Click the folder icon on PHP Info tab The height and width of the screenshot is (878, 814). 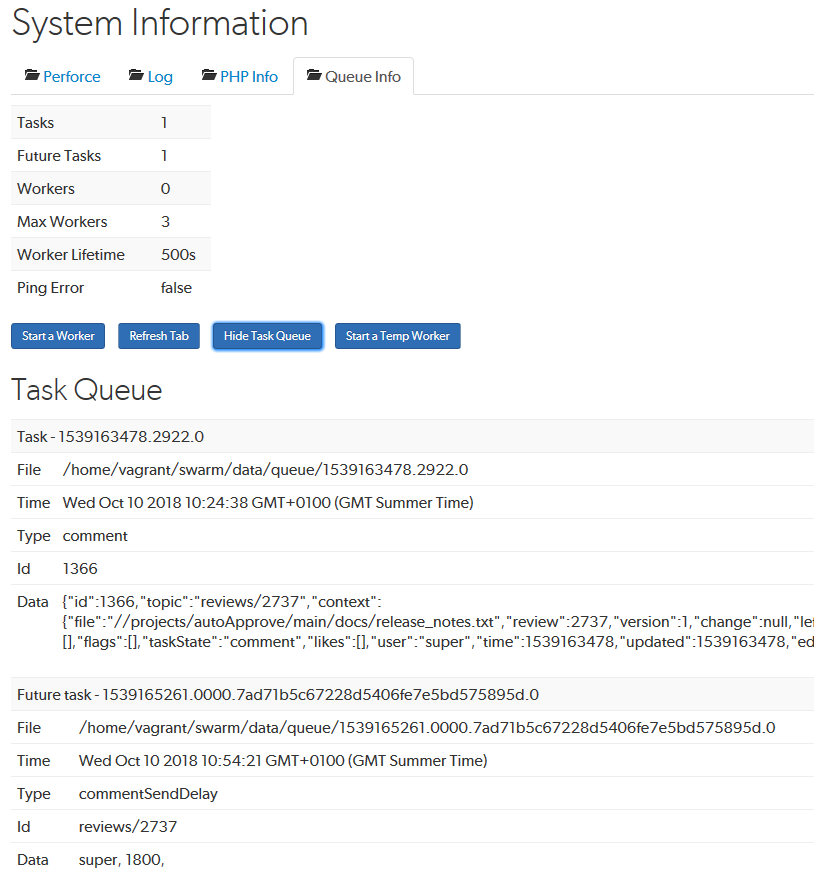point(209,75)
